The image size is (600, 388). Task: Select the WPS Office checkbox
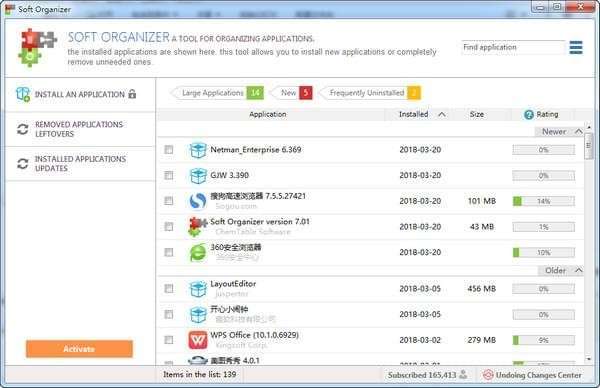[x=168, y=340]
